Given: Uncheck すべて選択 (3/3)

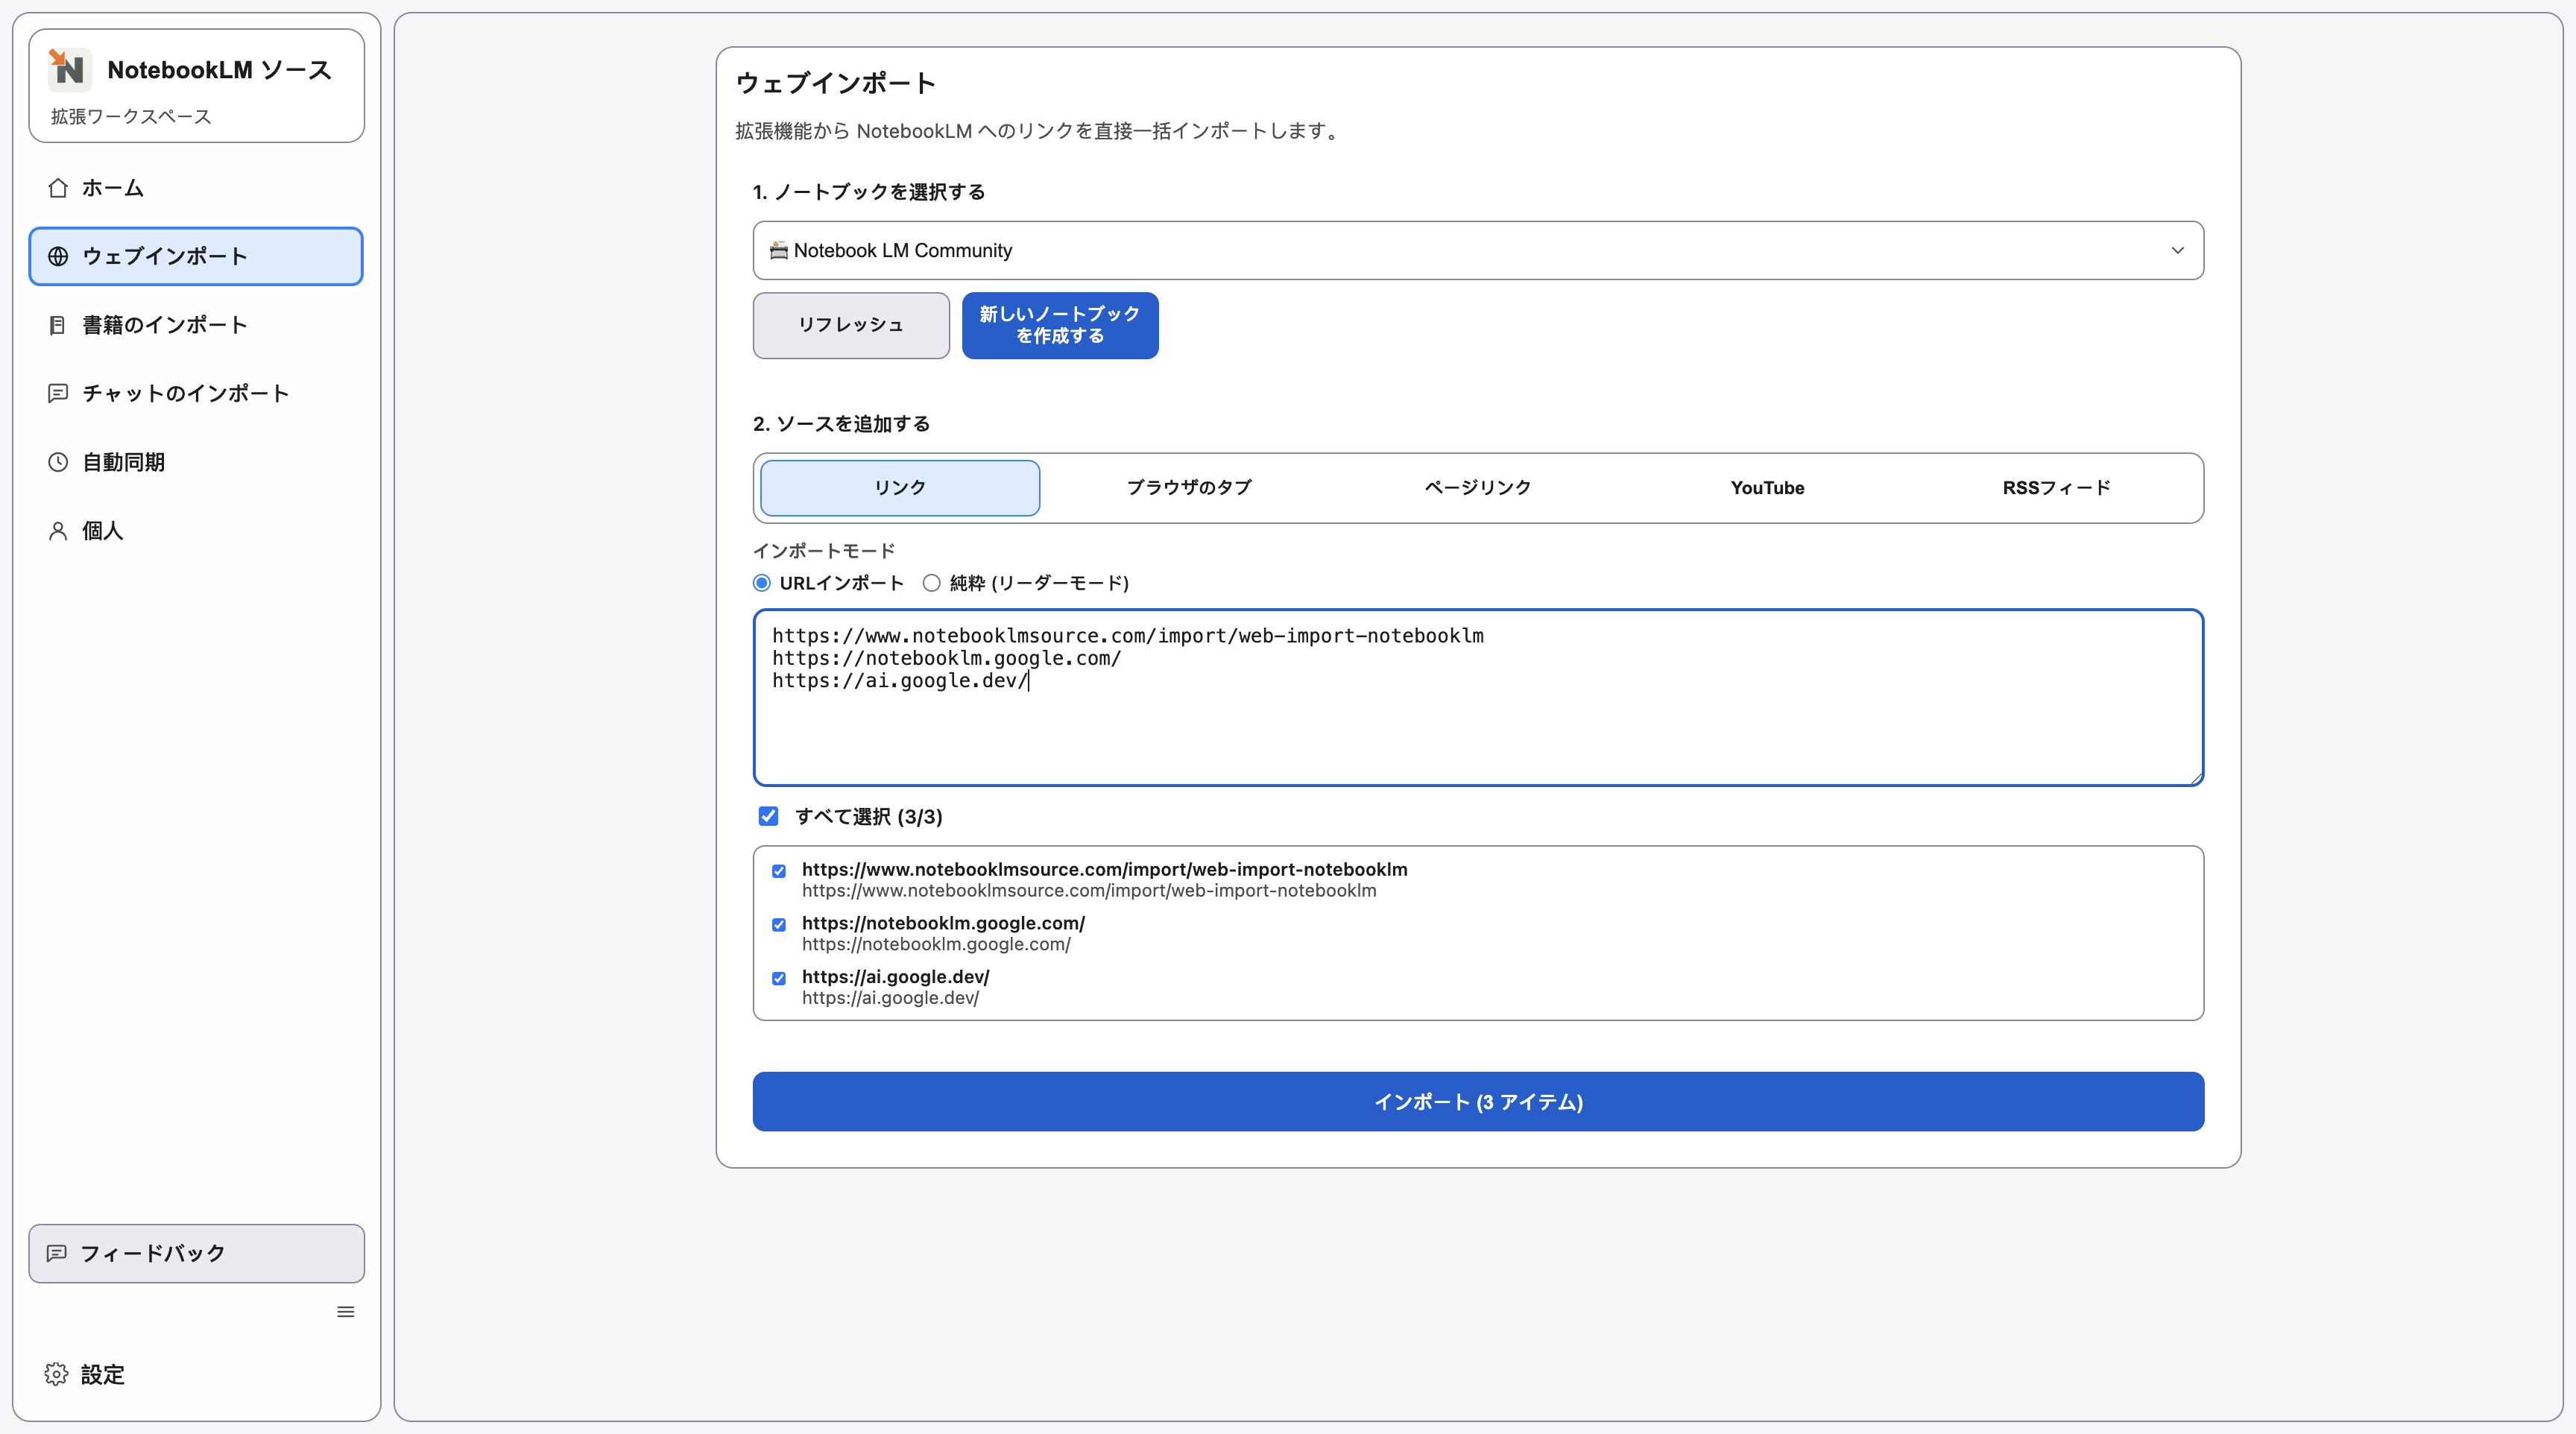Looking at the screenshot, I should 768,816.
